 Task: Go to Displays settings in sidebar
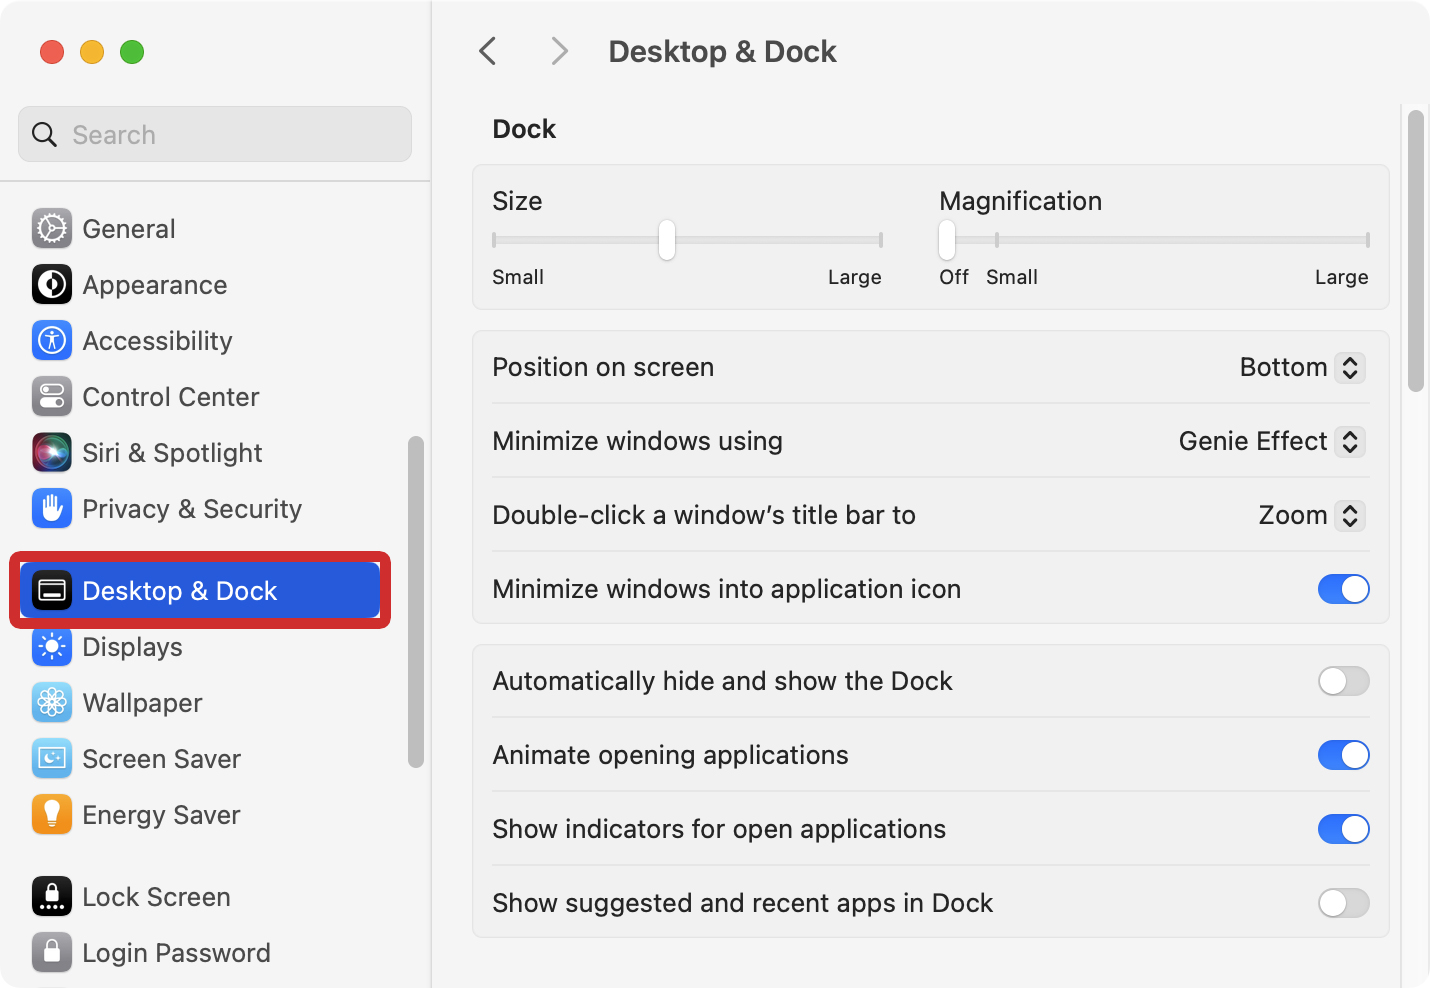132,647
